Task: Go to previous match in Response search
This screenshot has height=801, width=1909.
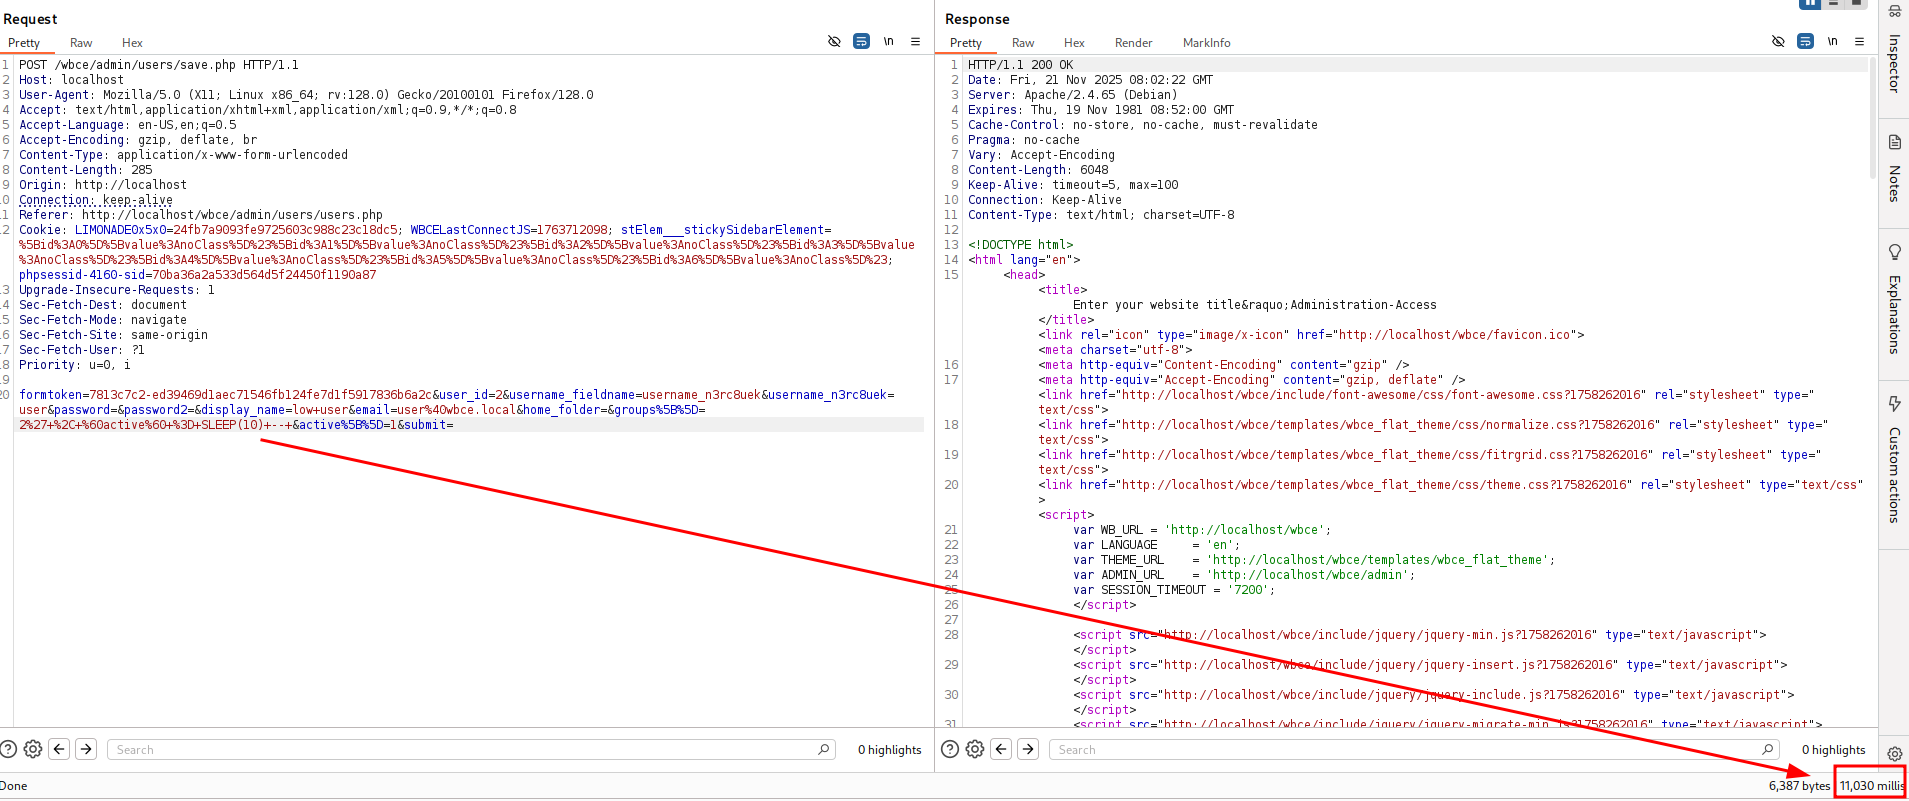Action: click(x=1001, y=749)
